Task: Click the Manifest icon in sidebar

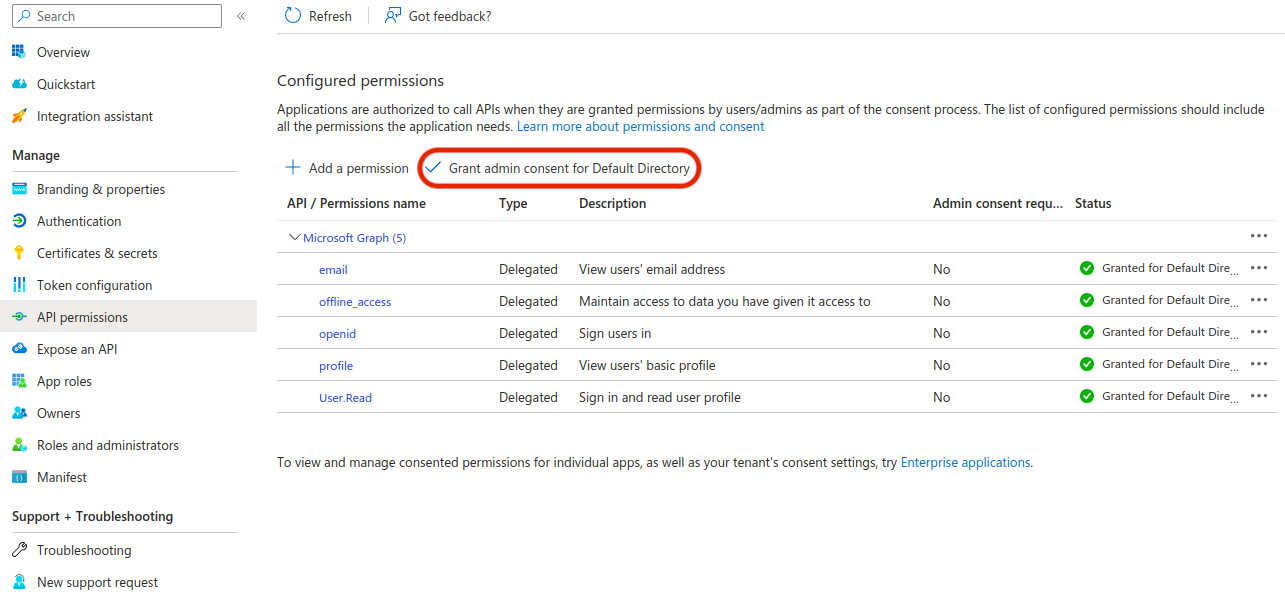Action: point(18,477)
